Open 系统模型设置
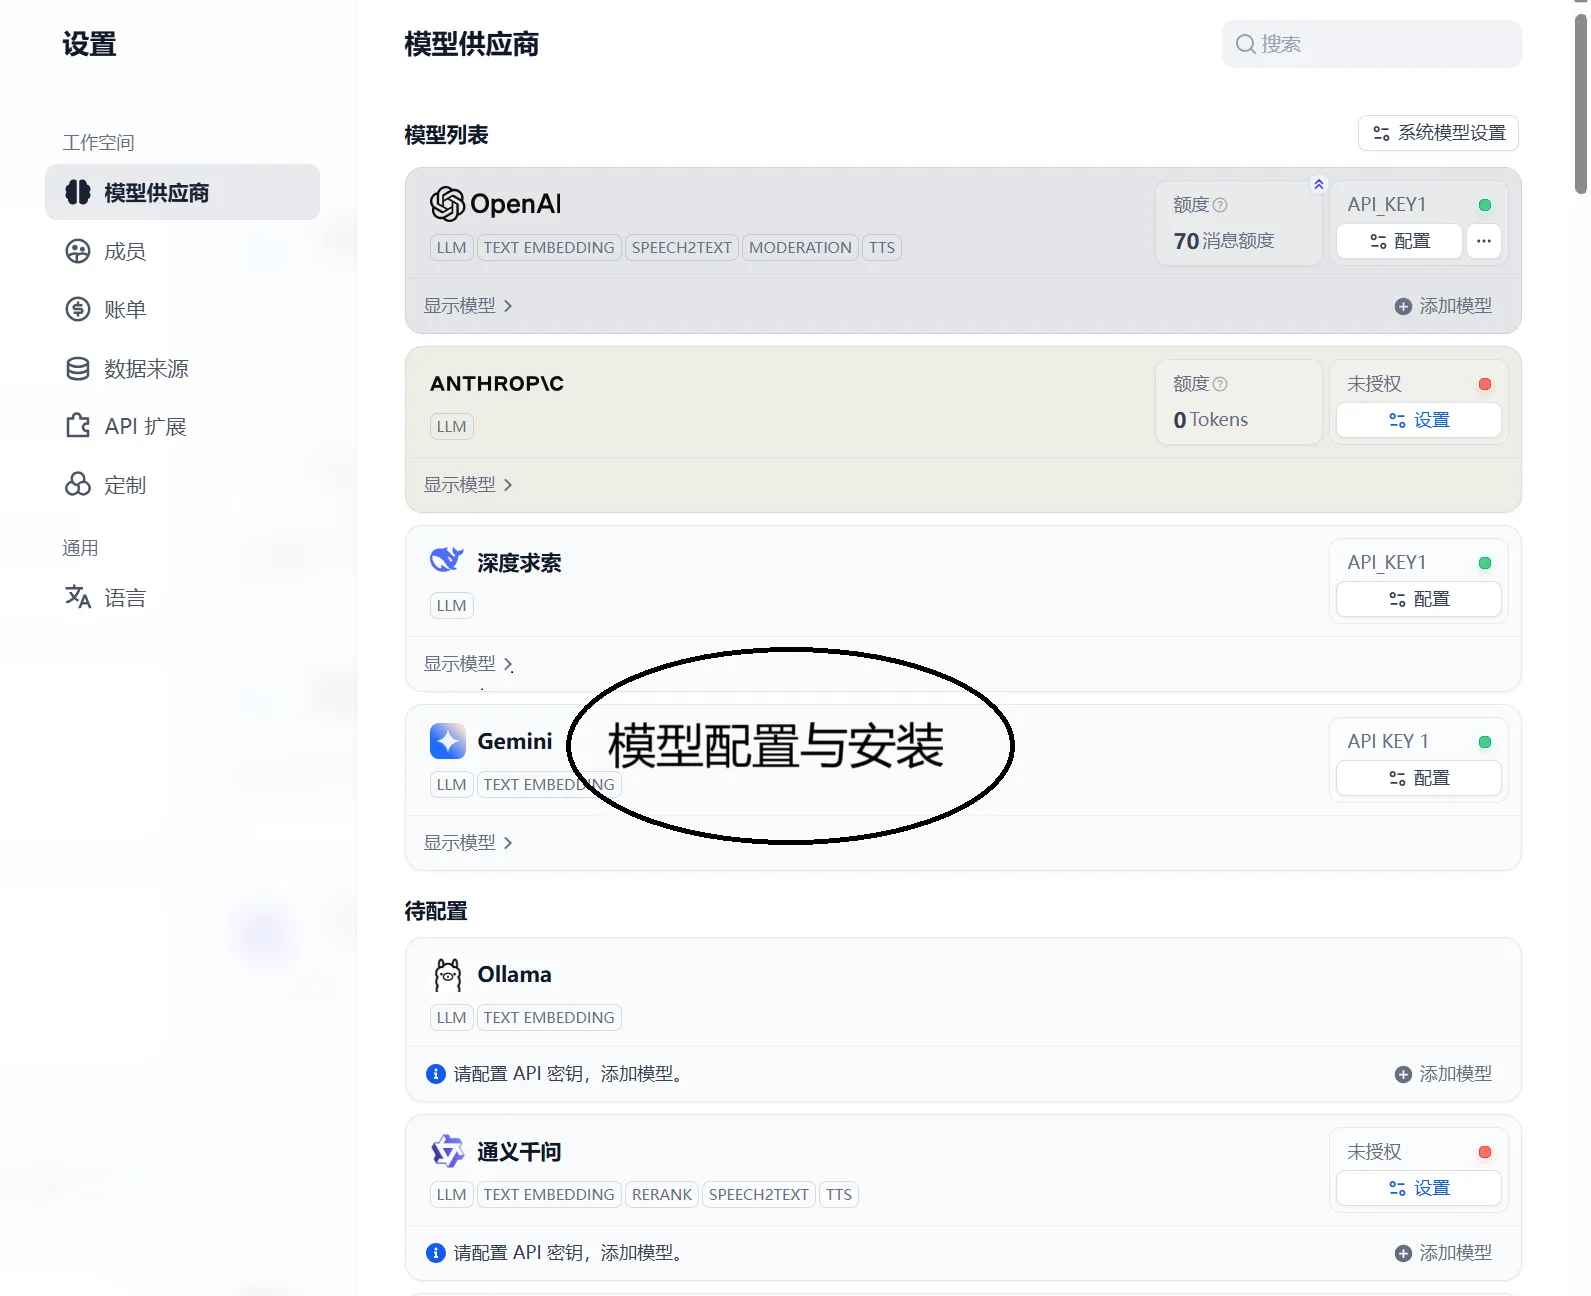Viewport: 1591px width, 1296px height. 1438,133
